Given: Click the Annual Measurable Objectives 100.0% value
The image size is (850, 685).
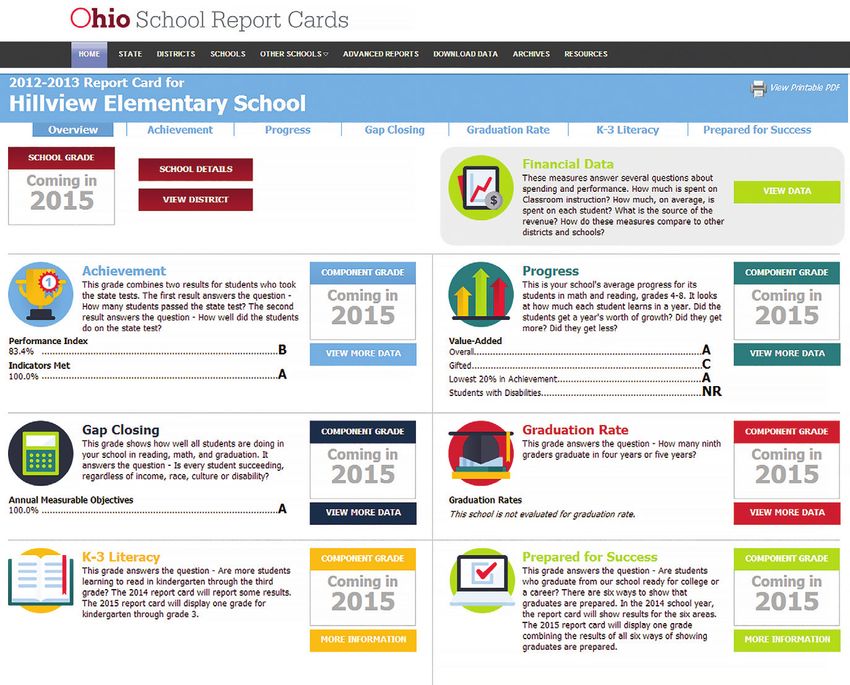Looking at the screenshot, I should [x=23, y=510].
